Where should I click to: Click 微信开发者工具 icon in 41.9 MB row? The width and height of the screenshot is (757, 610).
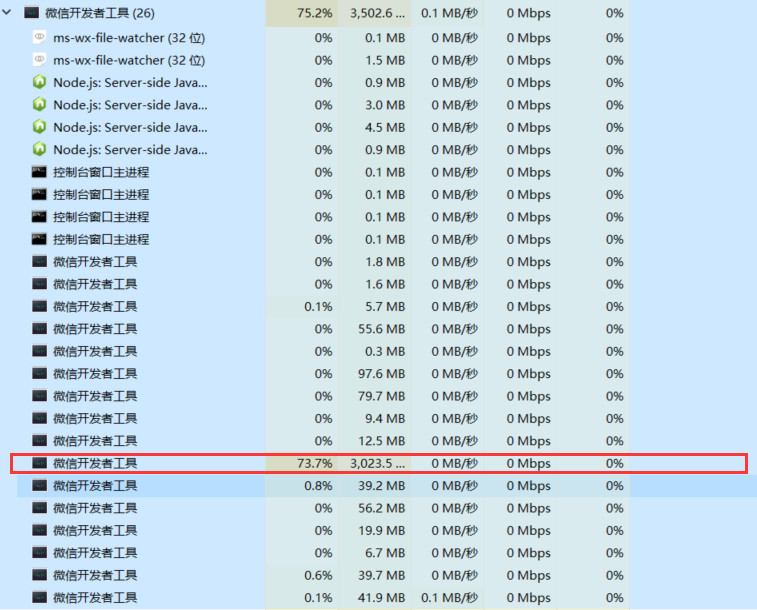39,597
